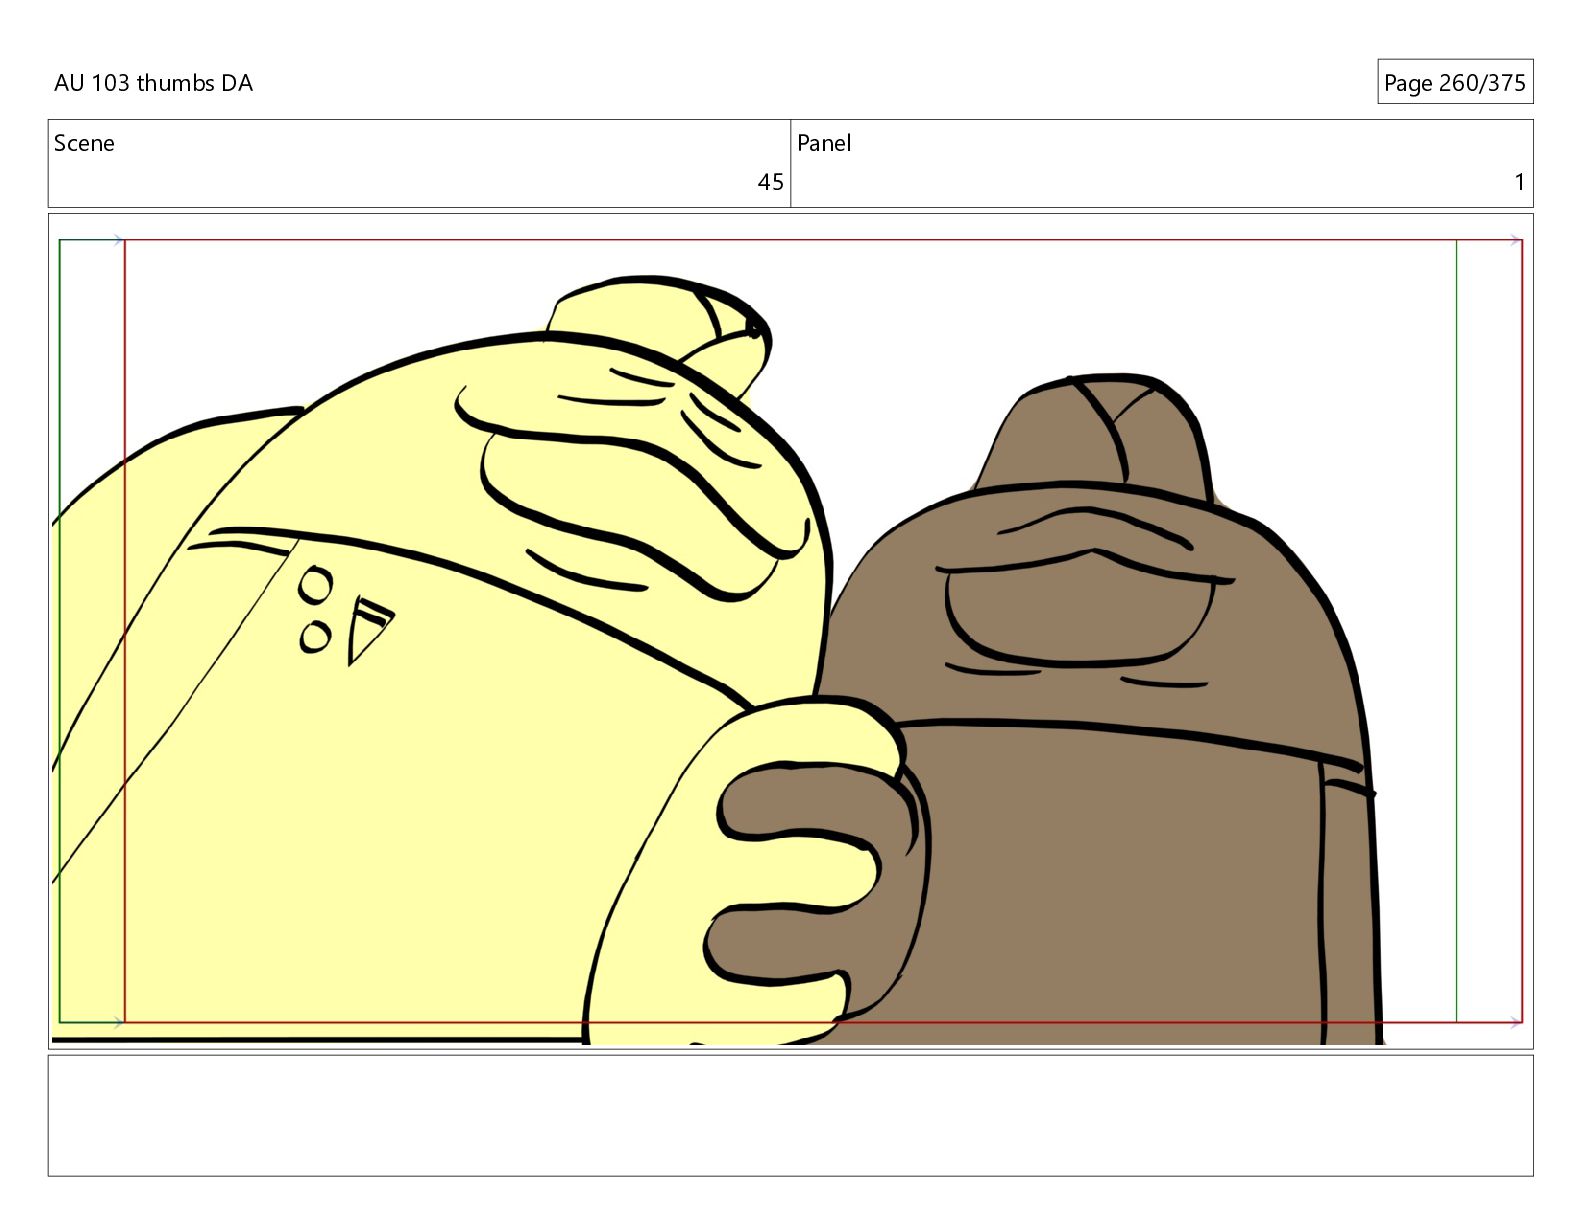This screenshot has width=1584, height=1224.
Task: Click the scene number '45'
Action: coord(770,182)
